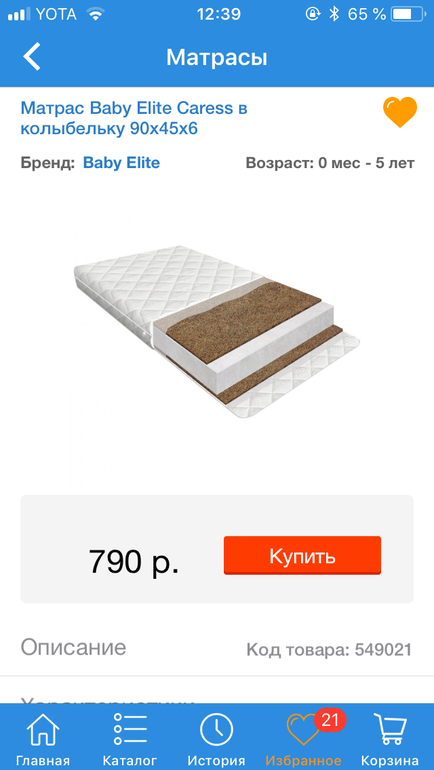
Task: Toggle the orange favorite heart
Action: click(x=400, y=112)
